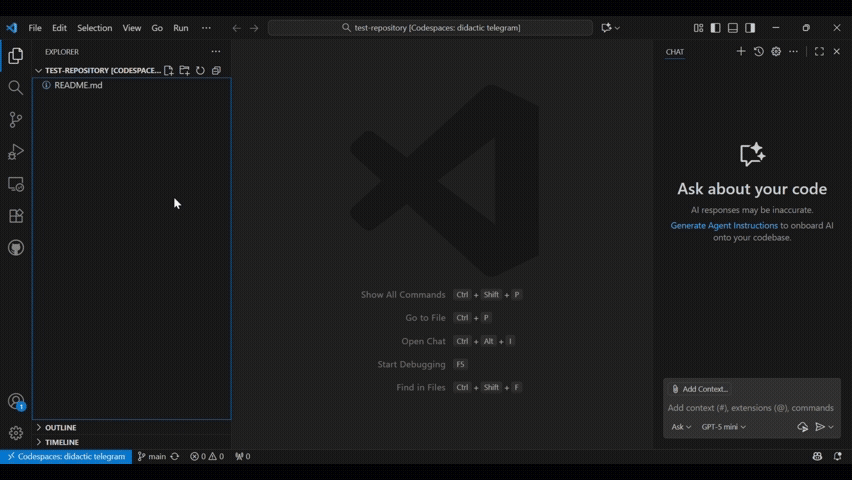Show hidden menu bar items
This screenshot has height=480, width=852.
[x=206, y=28]
